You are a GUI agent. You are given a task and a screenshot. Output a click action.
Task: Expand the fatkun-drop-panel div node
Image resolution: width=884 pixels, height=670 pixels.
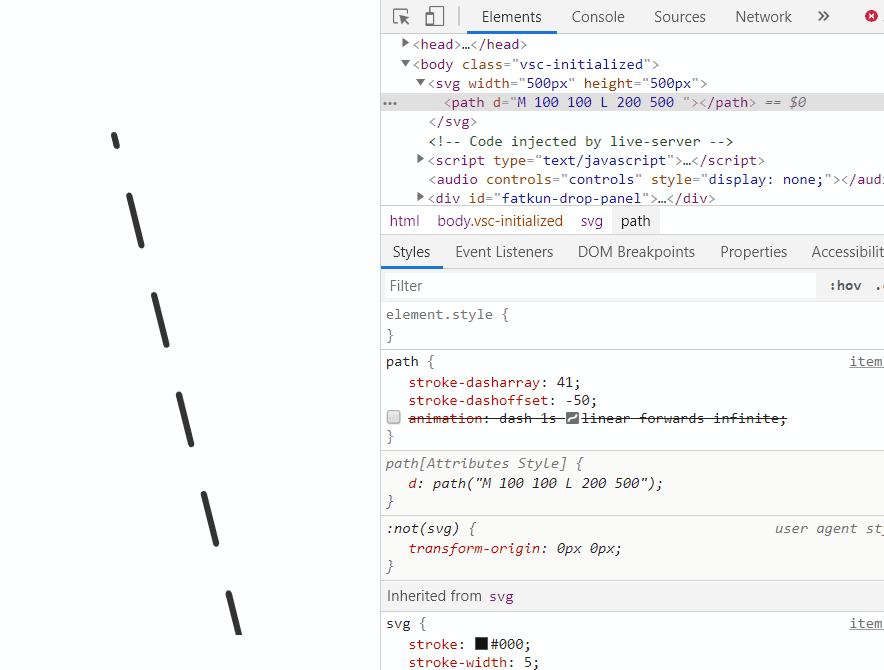(x=421, y=198)
